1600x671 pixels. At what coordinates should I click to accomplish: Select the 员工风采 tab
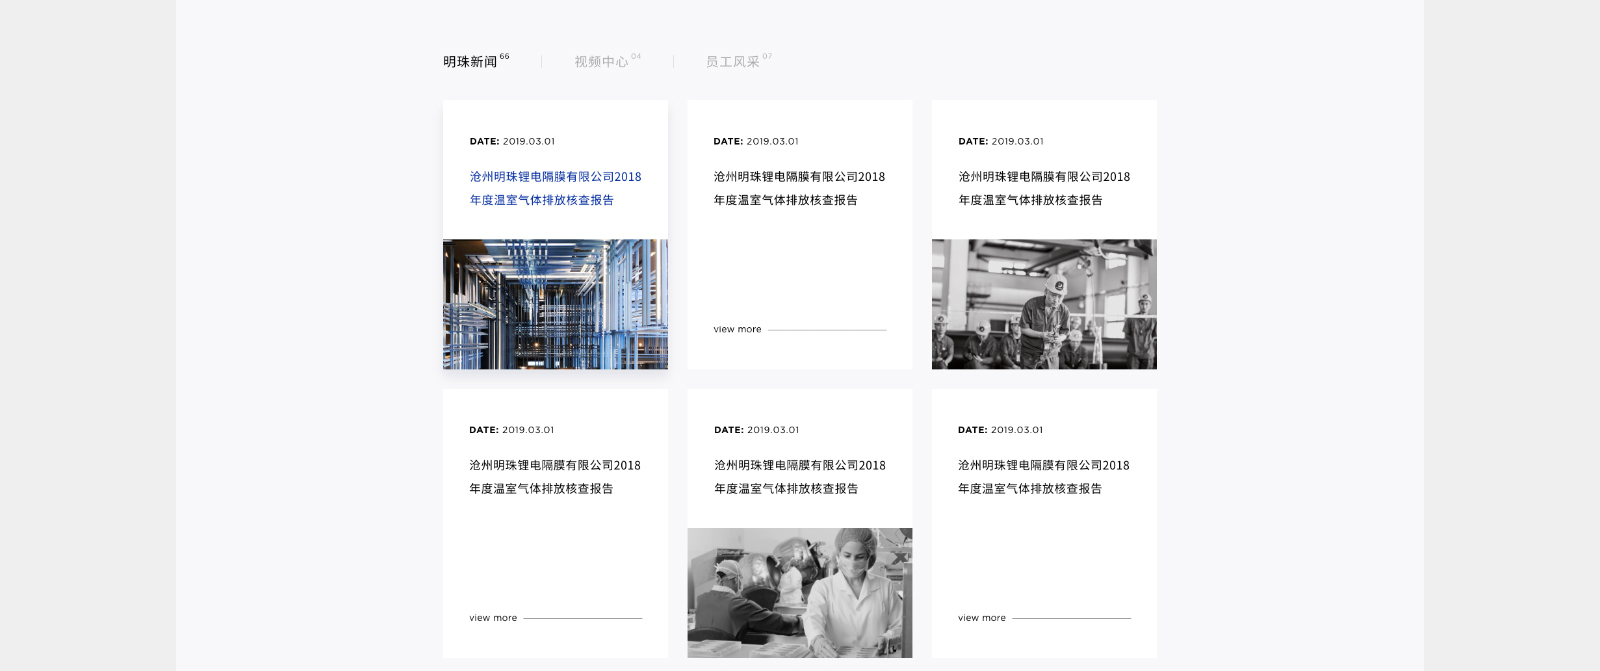click(x=732, y=62)
